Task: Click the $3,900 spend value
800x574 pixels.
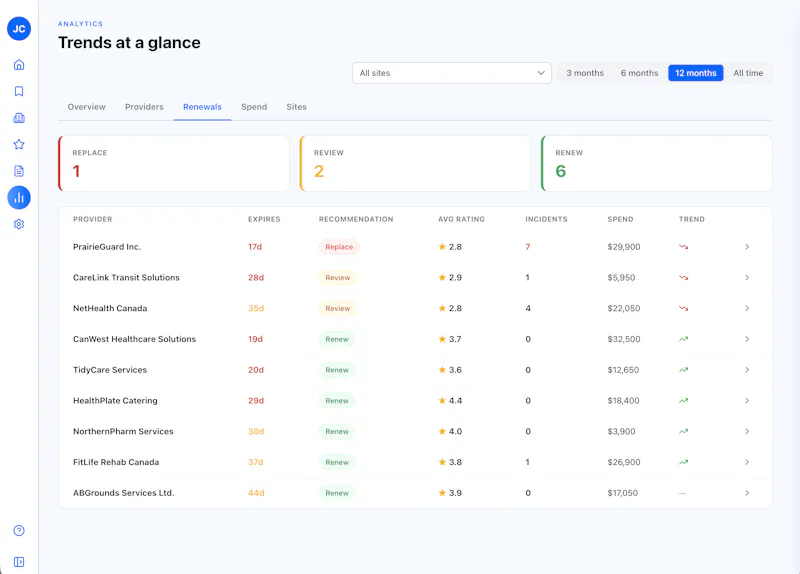Action: 621,431
